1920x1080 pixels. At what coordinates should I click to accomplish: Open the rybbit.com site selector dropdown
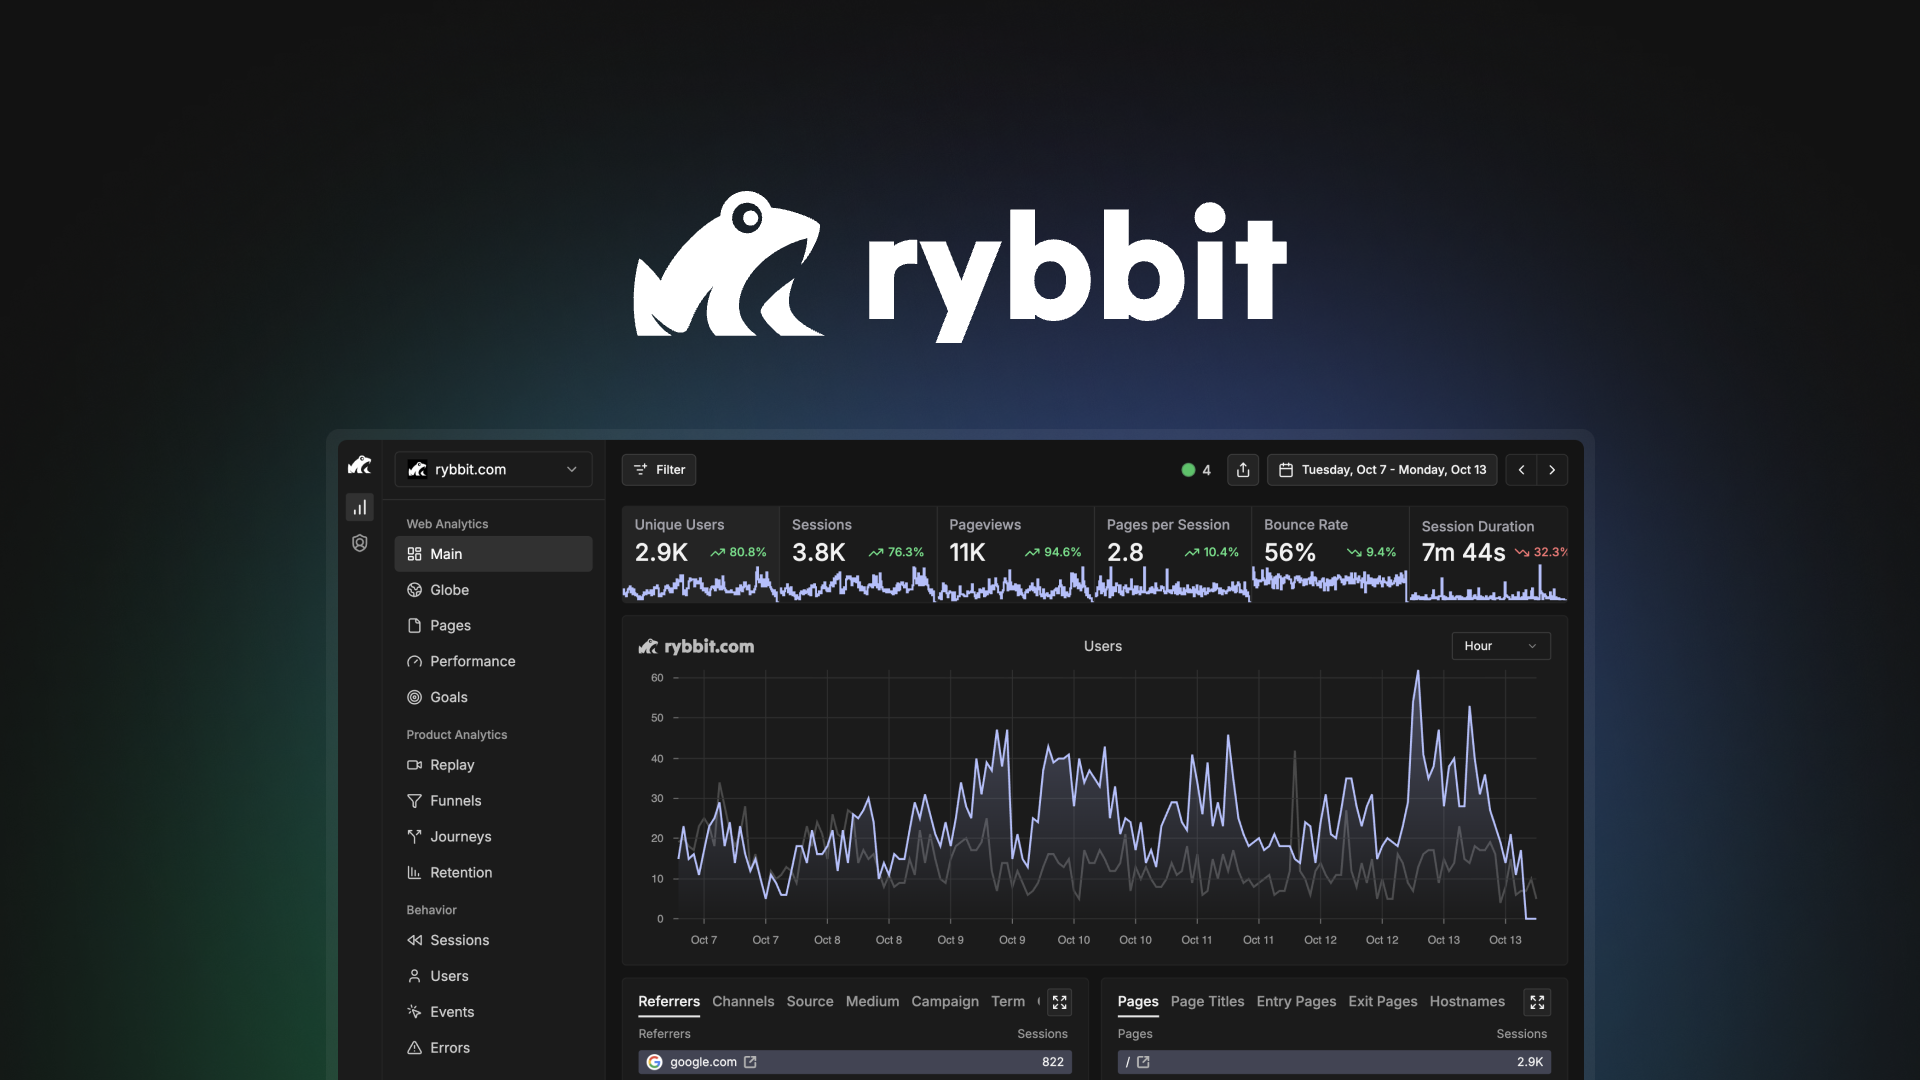(x=493, y=469)
